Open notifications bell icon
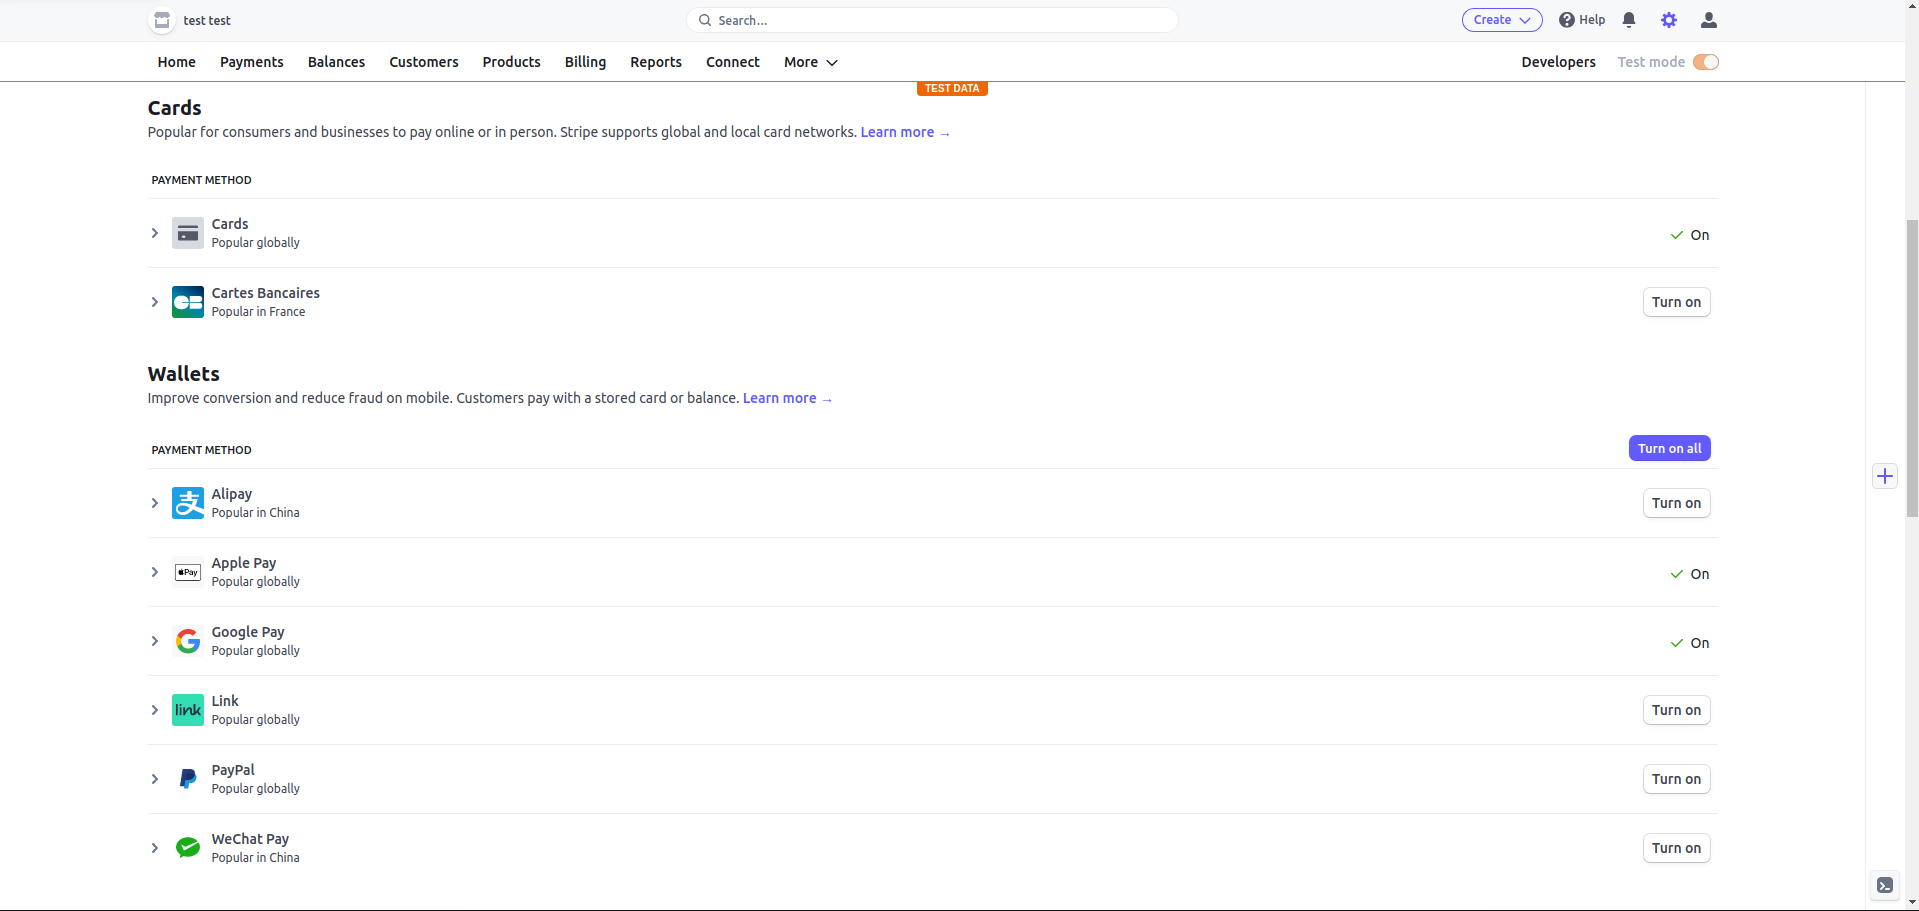 point(1629,20)
